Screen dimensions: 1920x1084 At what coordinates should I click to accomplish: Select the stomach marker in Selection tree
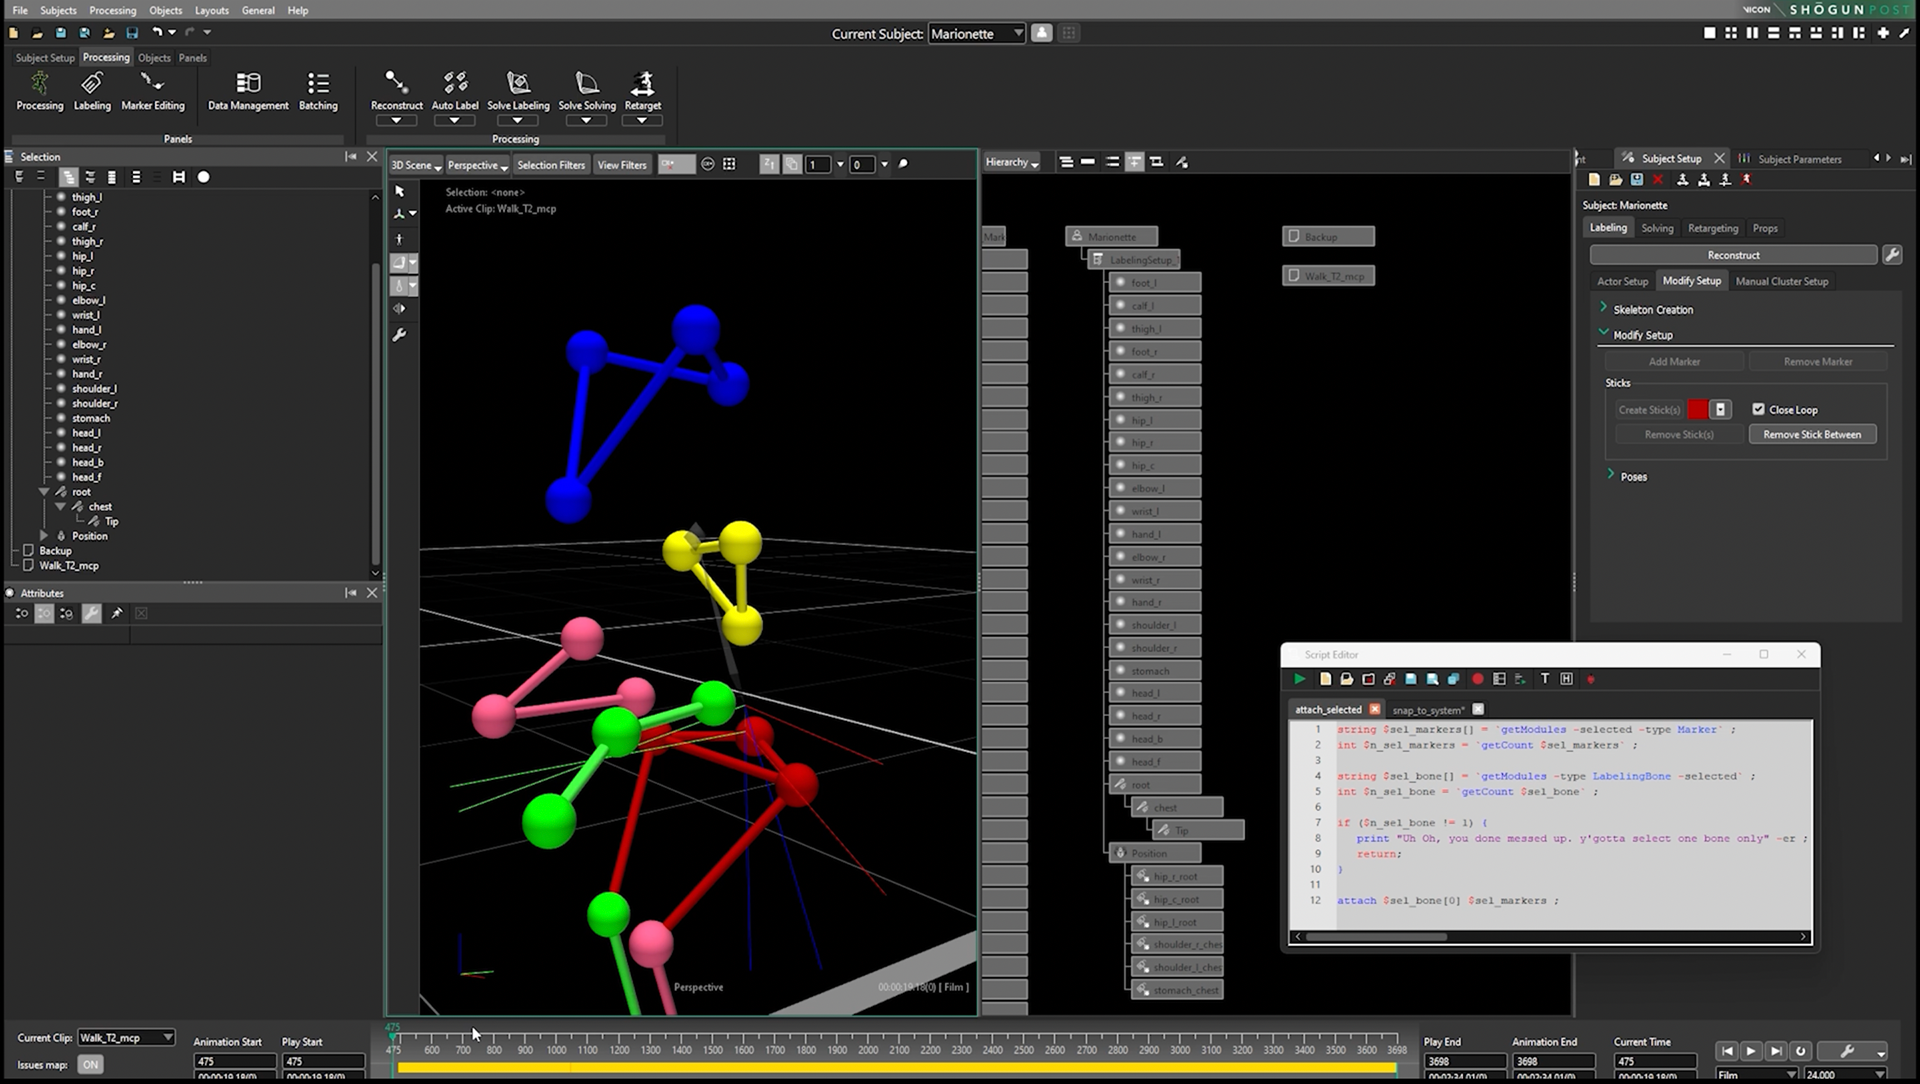pyautogui.click(x=91, y=418)
